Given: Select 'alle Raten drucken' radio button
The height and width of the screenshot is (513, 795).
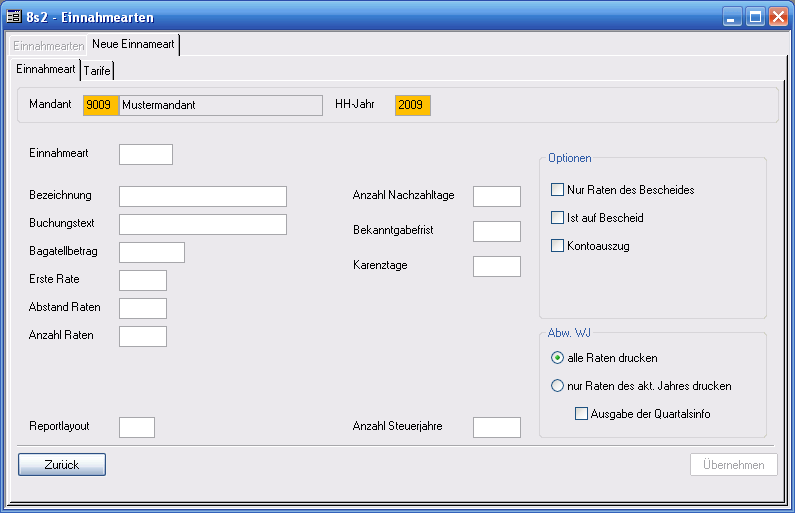Looking at the screenshot, I should (558, 358).
